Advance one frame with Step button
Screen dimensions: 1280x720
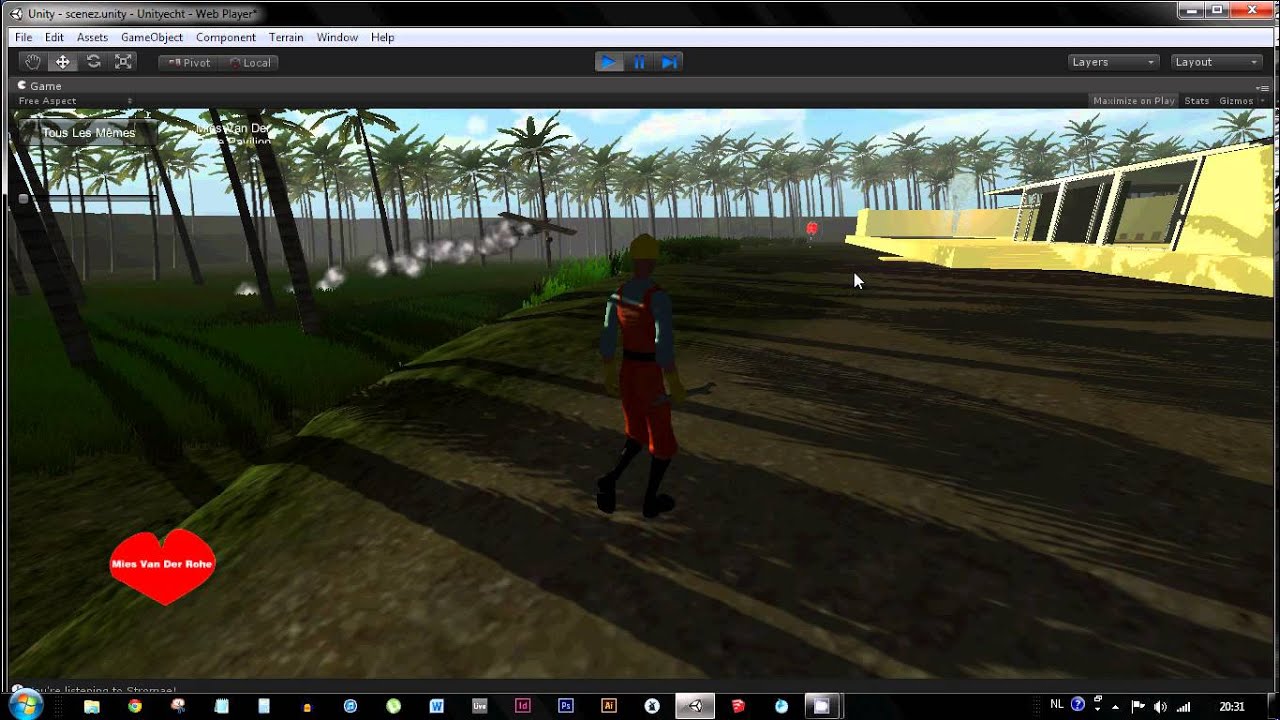click(670, 62)
